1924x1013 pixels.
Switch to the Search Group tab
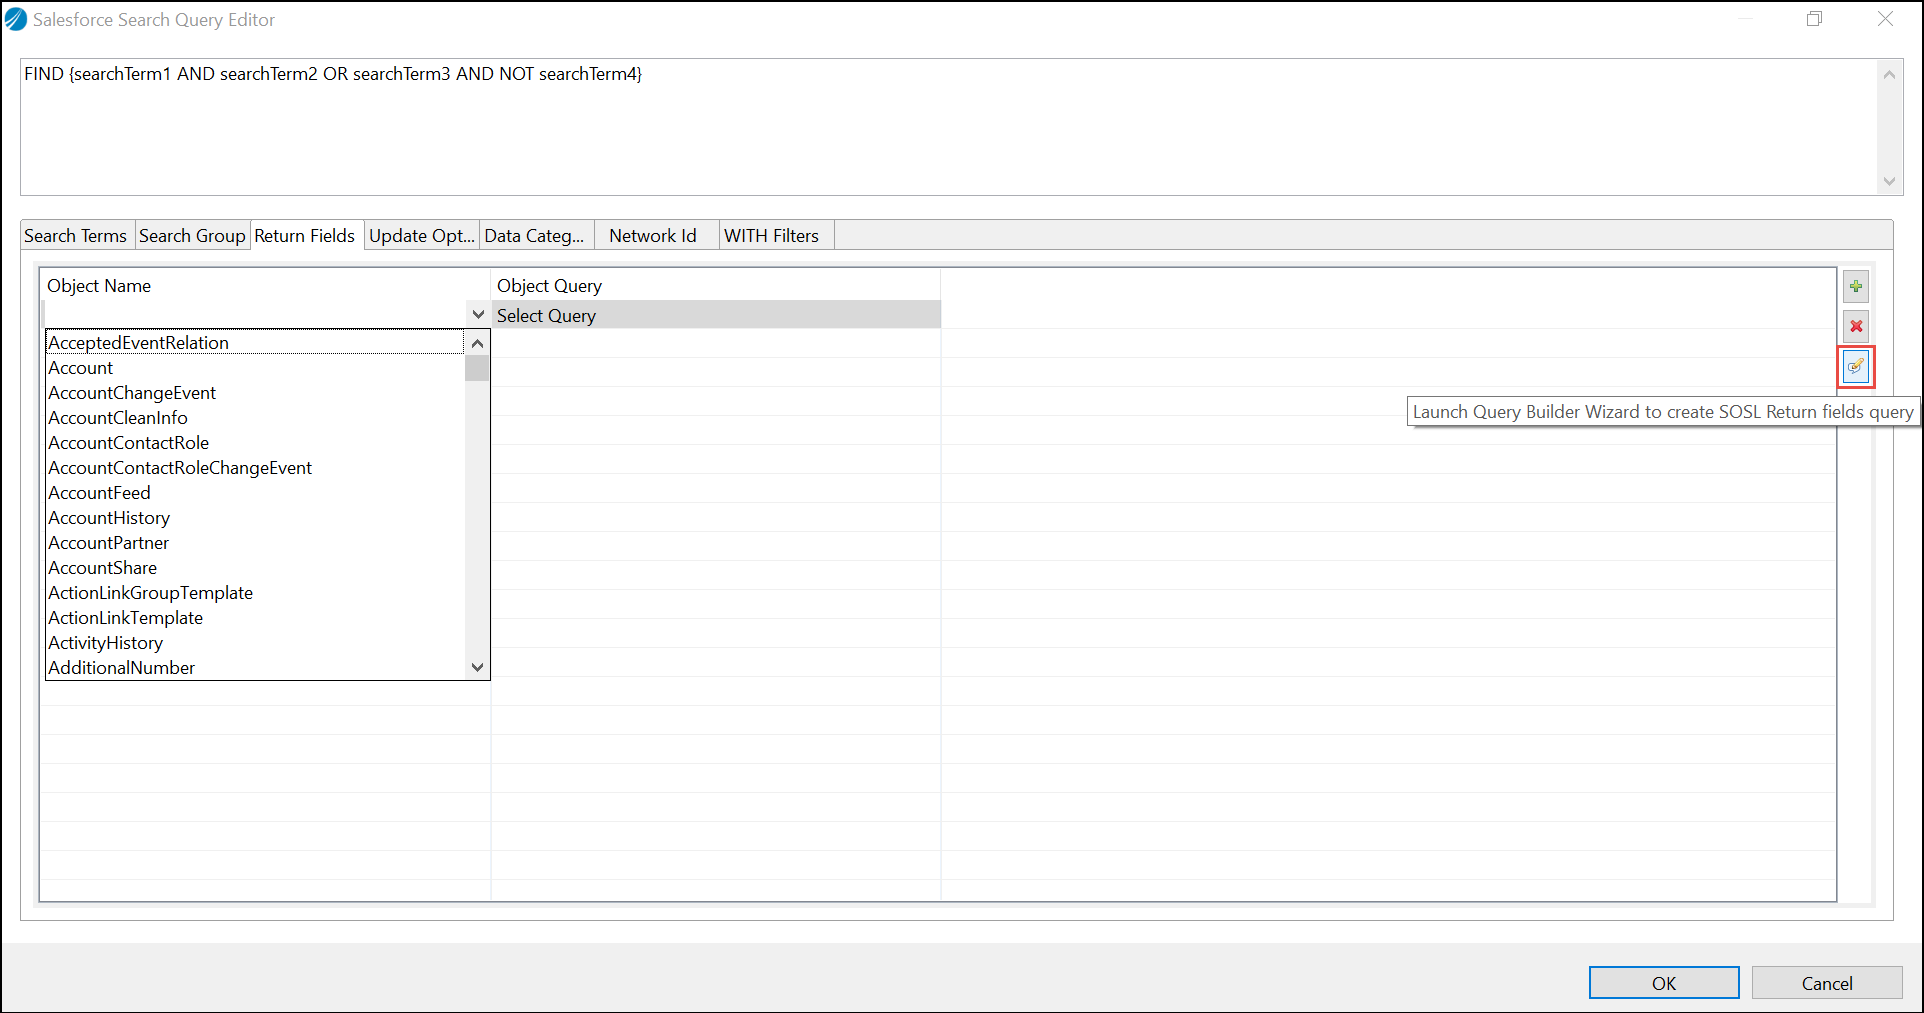[192, 236]
